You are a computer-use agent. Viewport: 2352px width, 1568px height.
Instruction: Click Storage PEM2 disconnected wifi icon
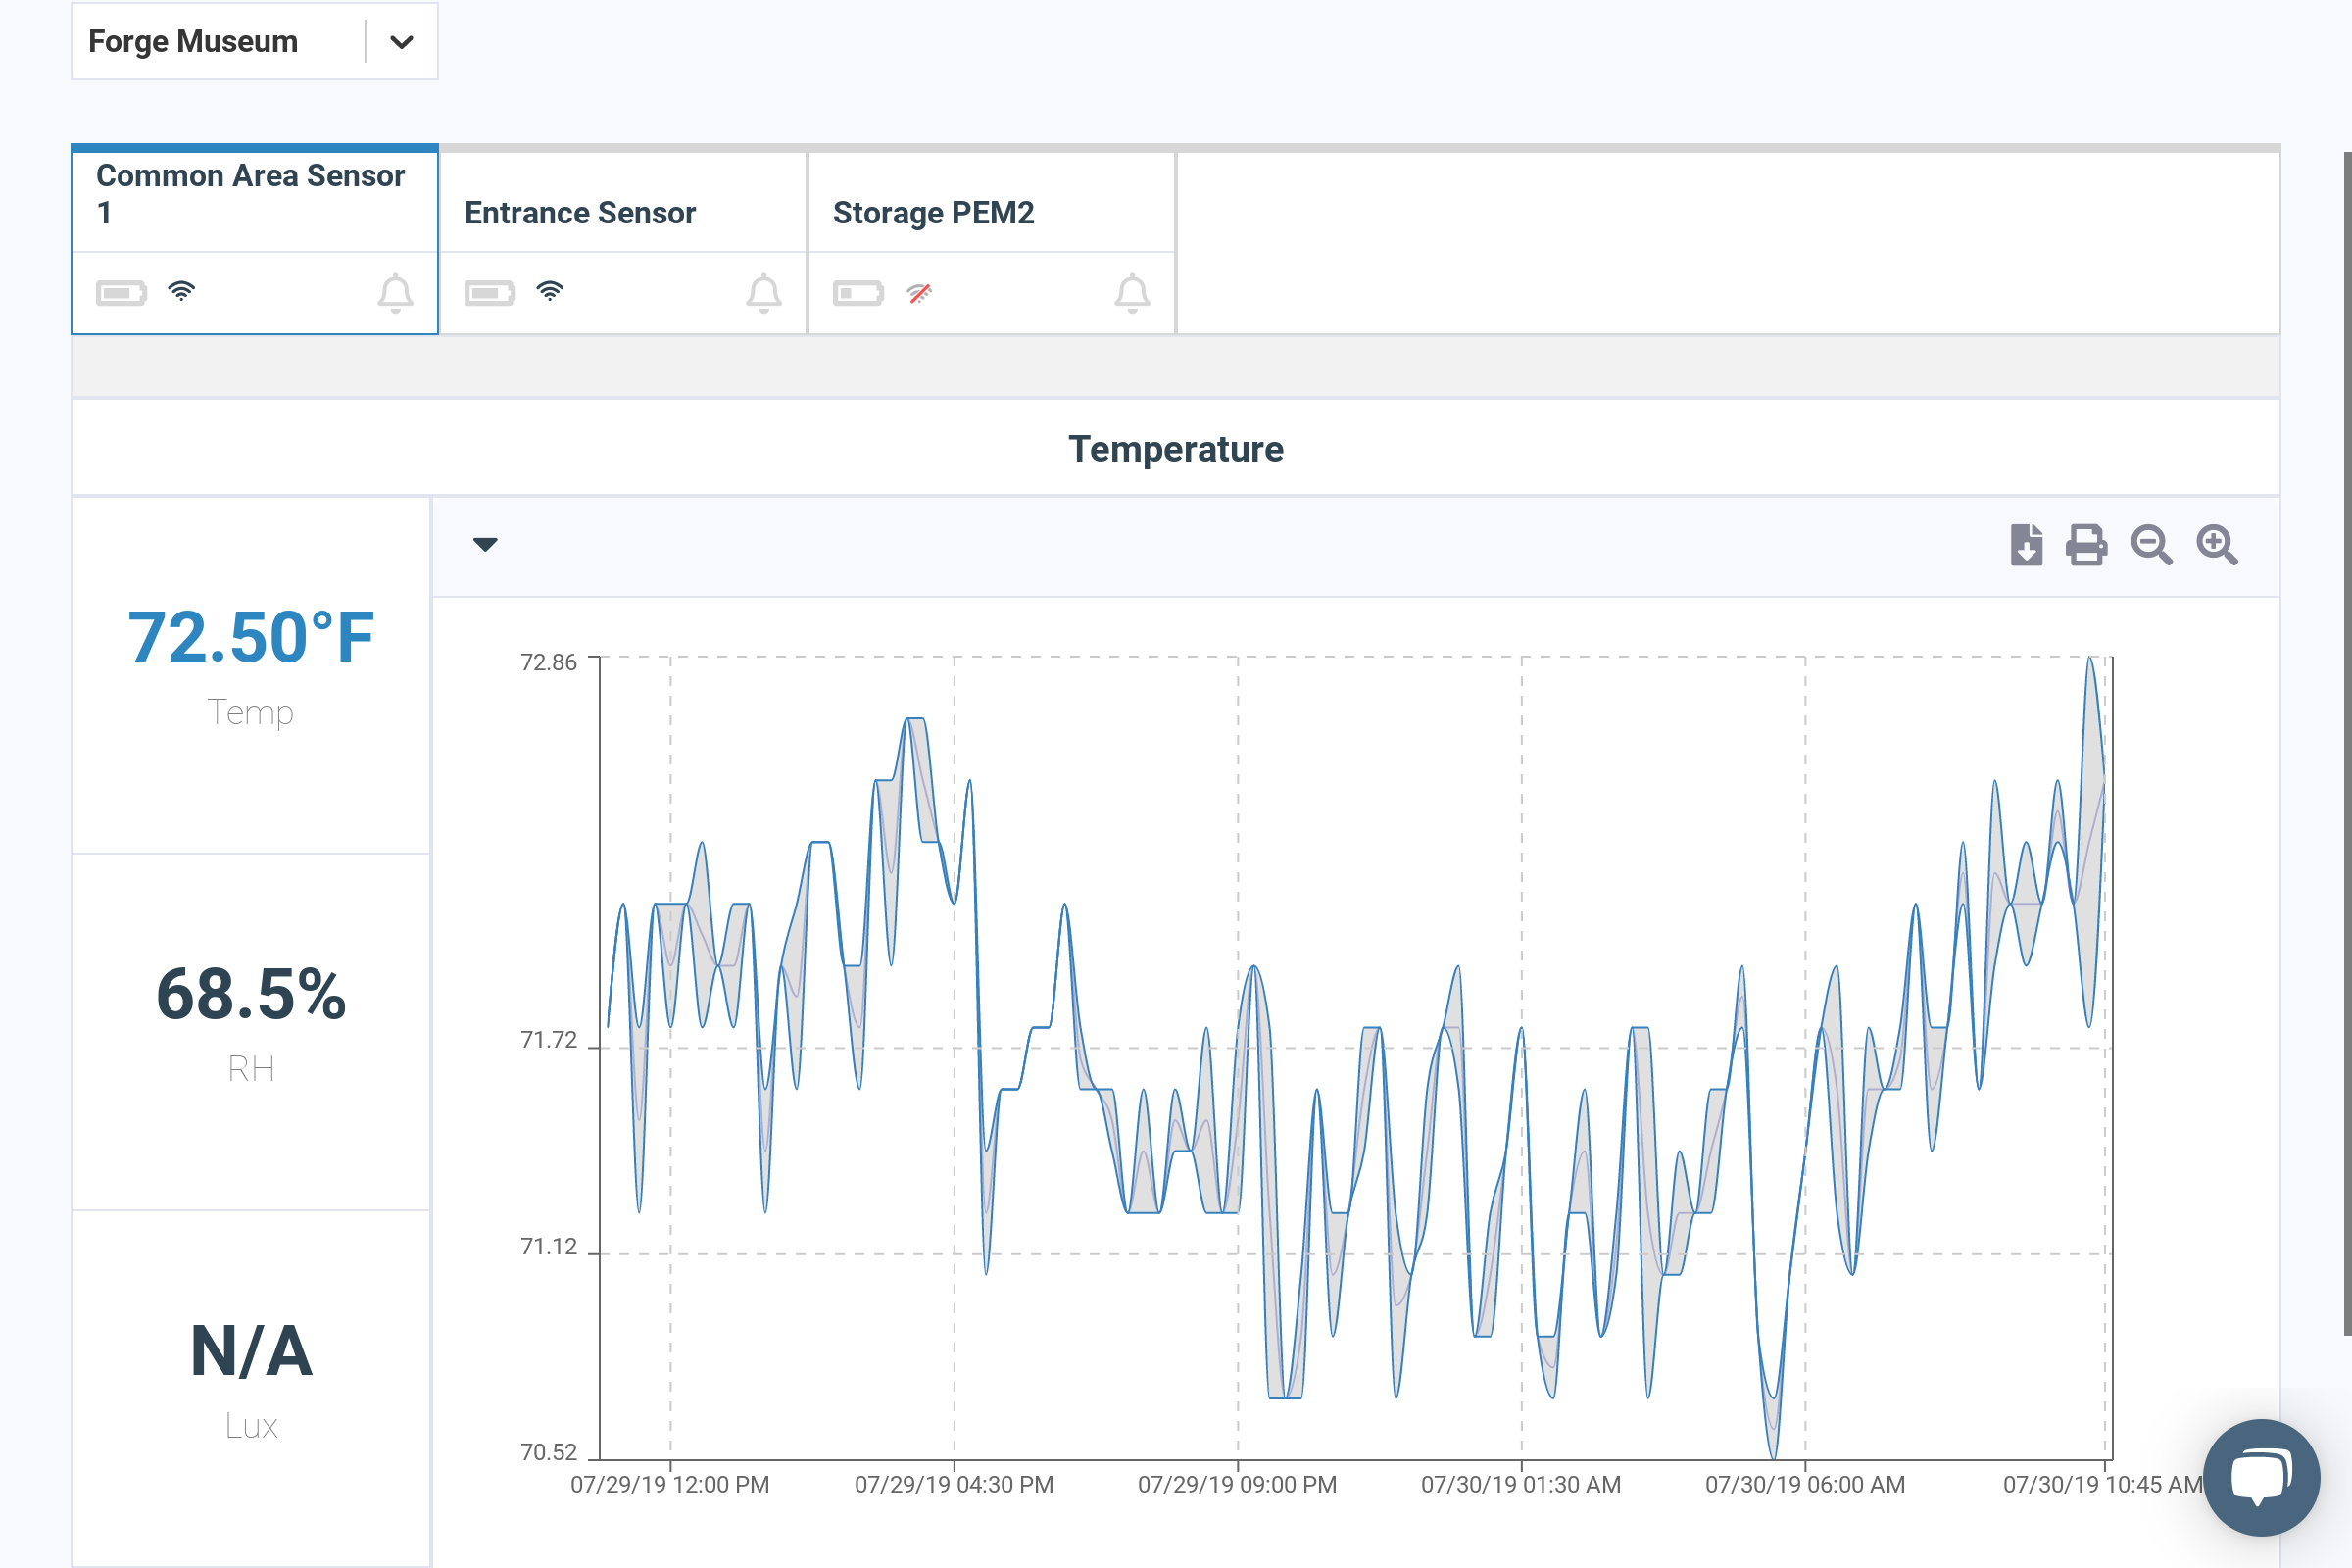coord(919,293)
